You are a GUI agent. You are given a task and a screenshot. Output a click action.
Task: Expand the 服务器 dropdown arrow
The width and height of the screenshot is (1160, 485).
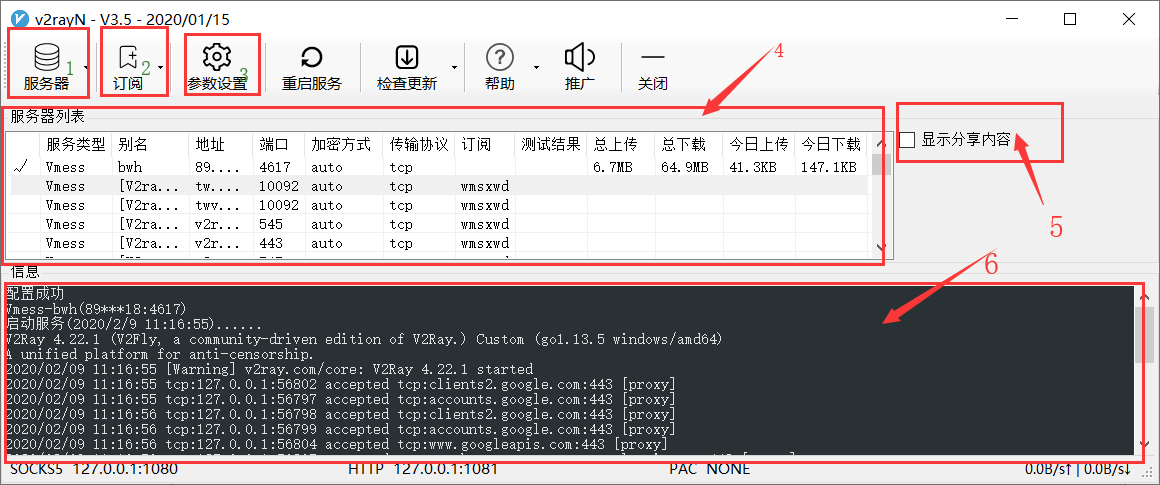coord(87,68)
